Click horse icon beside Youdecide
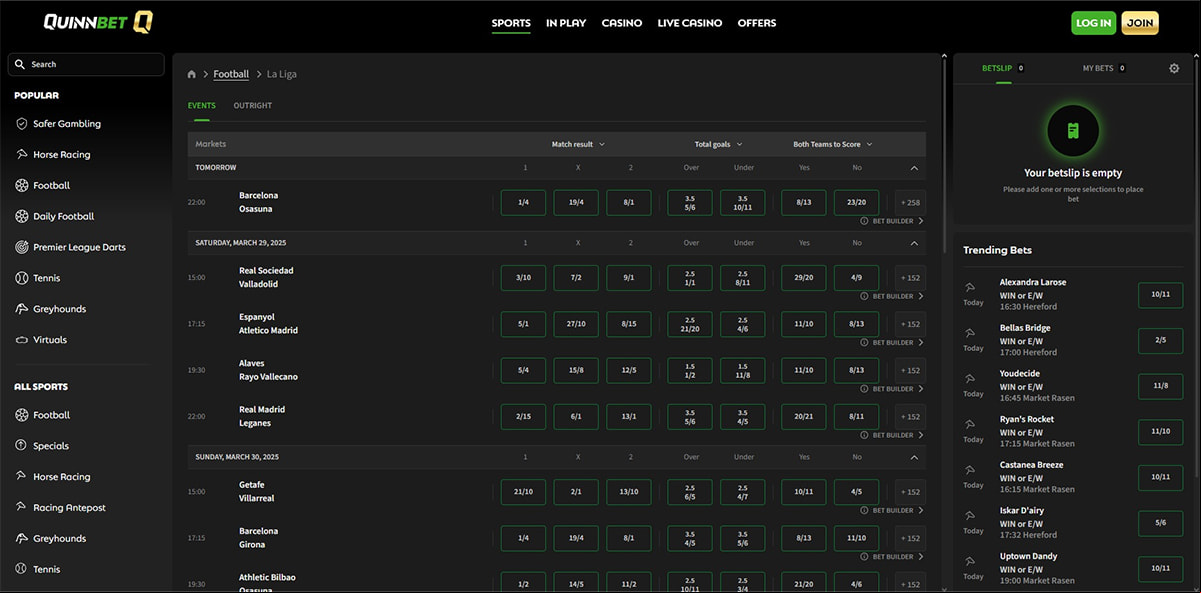The height and width of the screenshot is (593, 1201). 970,379
